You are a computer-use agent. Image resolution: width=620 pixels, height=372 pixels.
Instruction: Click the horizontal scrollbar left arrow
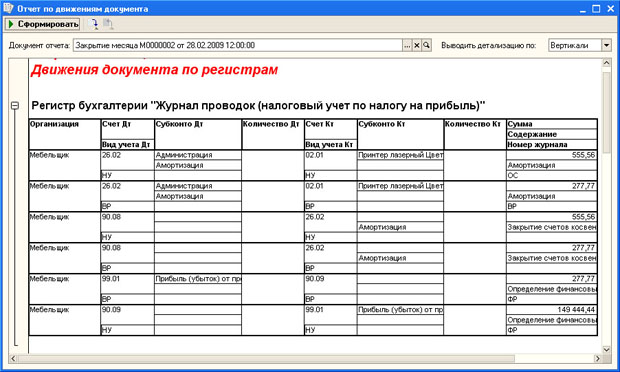(x=13, y=359)
